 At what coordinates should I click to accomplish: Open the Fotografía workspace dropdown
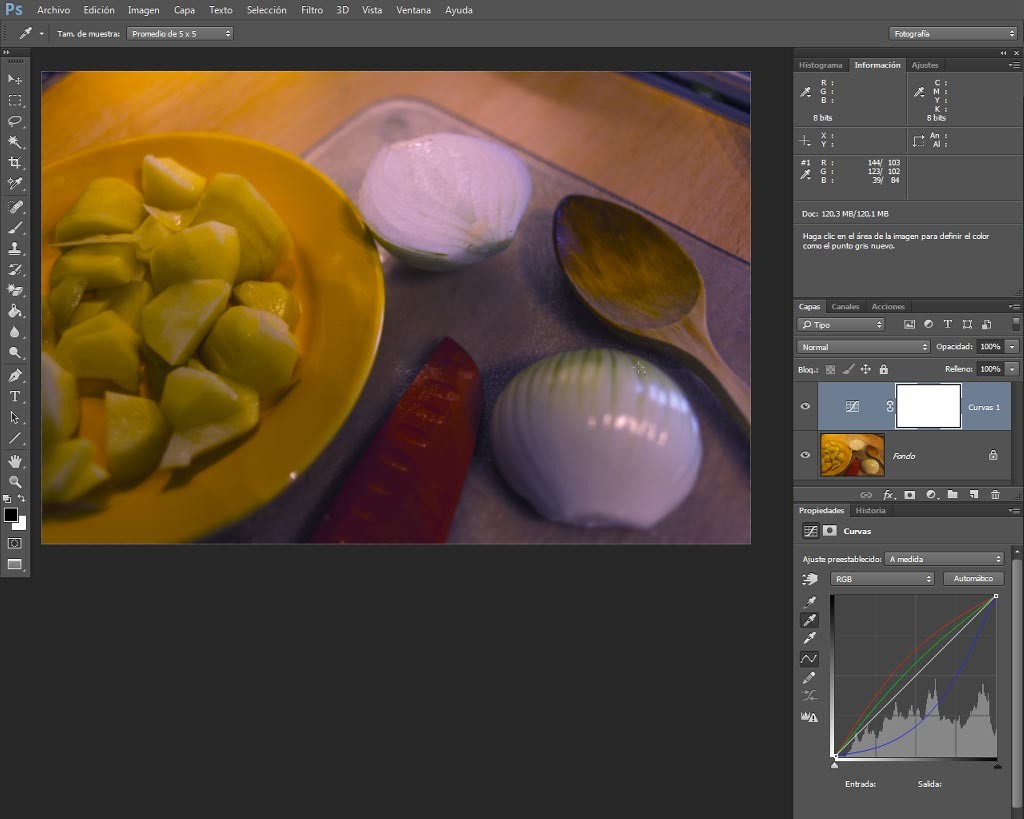pos(953,33)
